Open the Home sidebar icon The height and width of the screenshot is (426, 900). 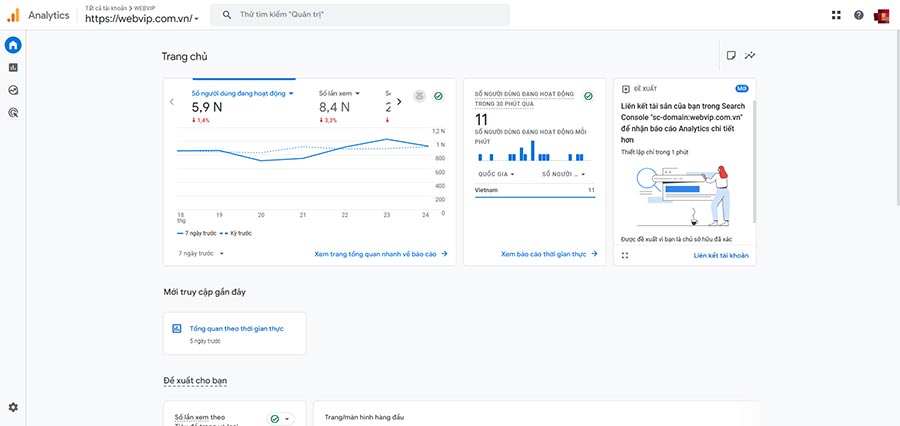pyautogui.click(x=13, y=45)
